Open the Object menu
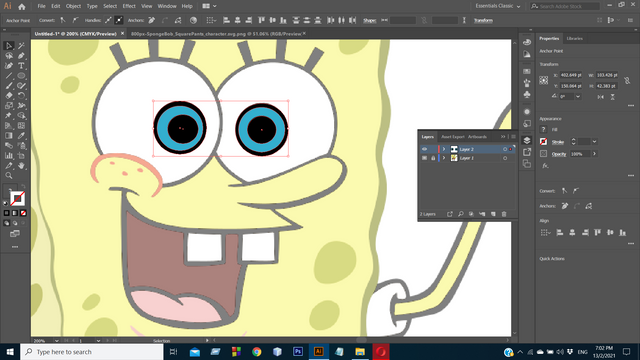640x360 pixels. coord(73,6)
